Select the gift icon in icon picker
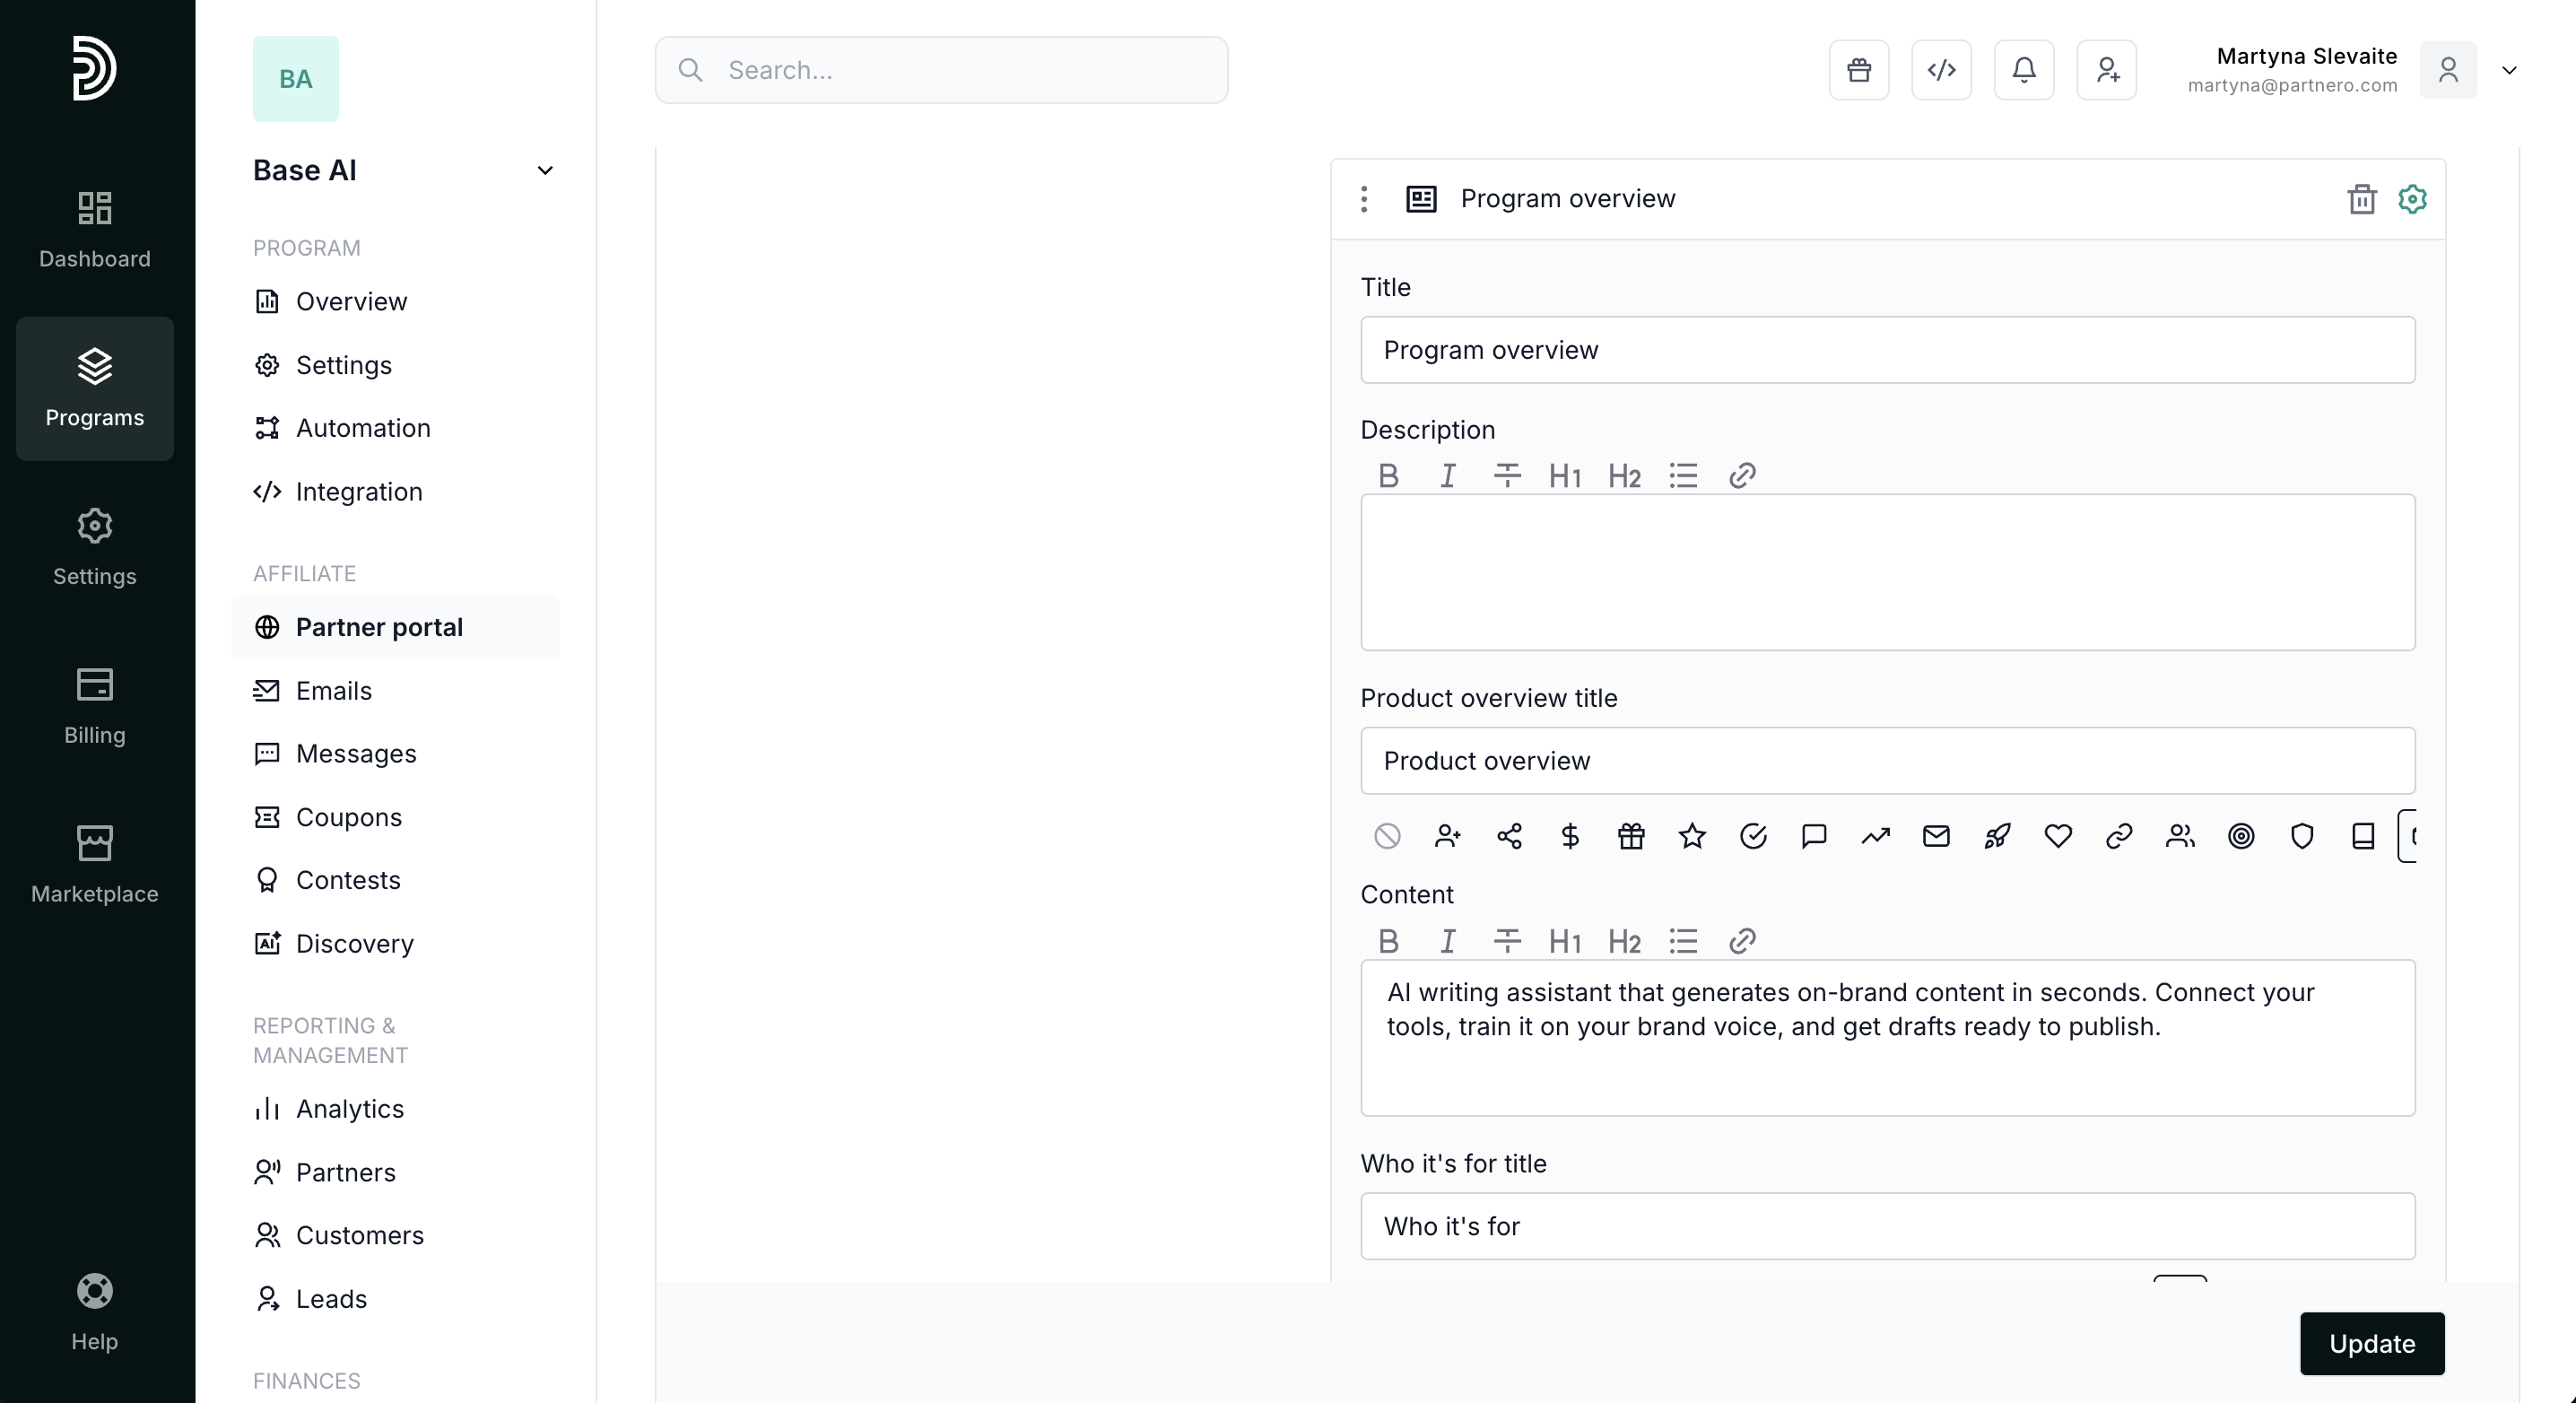The width and height of the screenshot is (2576, 1403). (1631, 836)
